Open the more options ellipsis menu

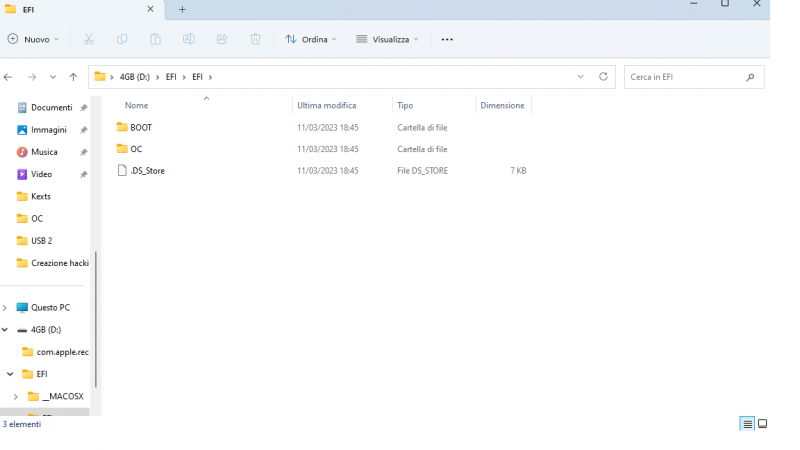pyautogui.click(x=447, y=39)
